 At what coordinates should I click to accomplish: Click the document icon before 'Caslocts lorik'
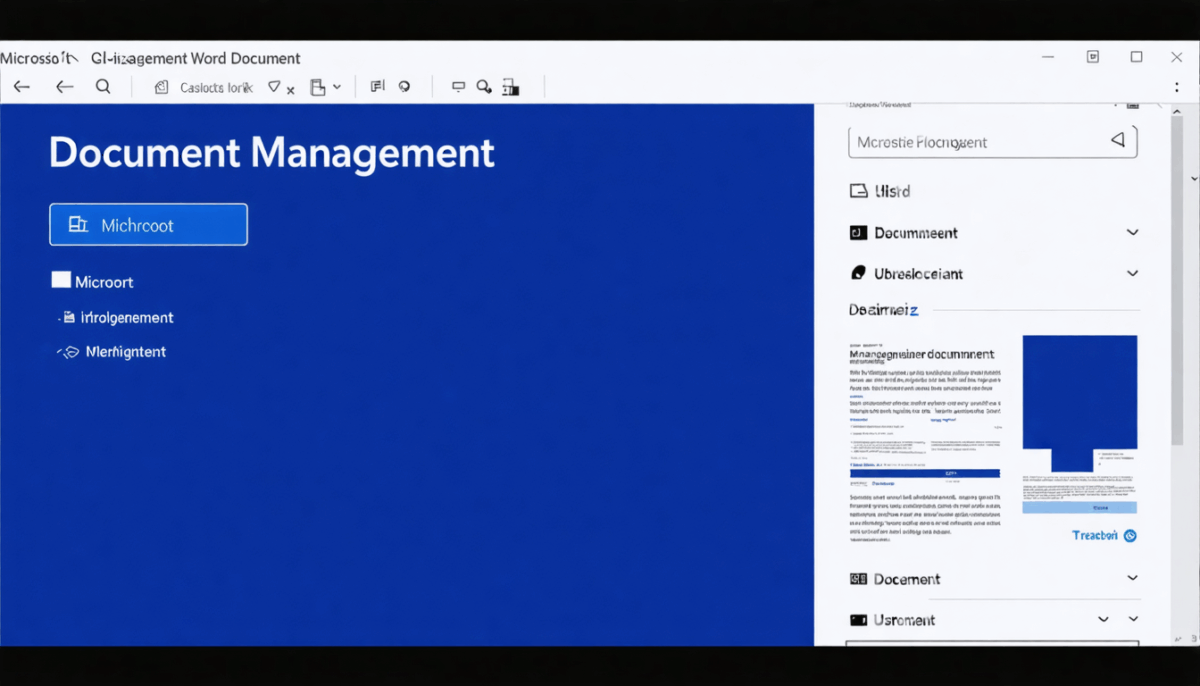coord(161,87)
